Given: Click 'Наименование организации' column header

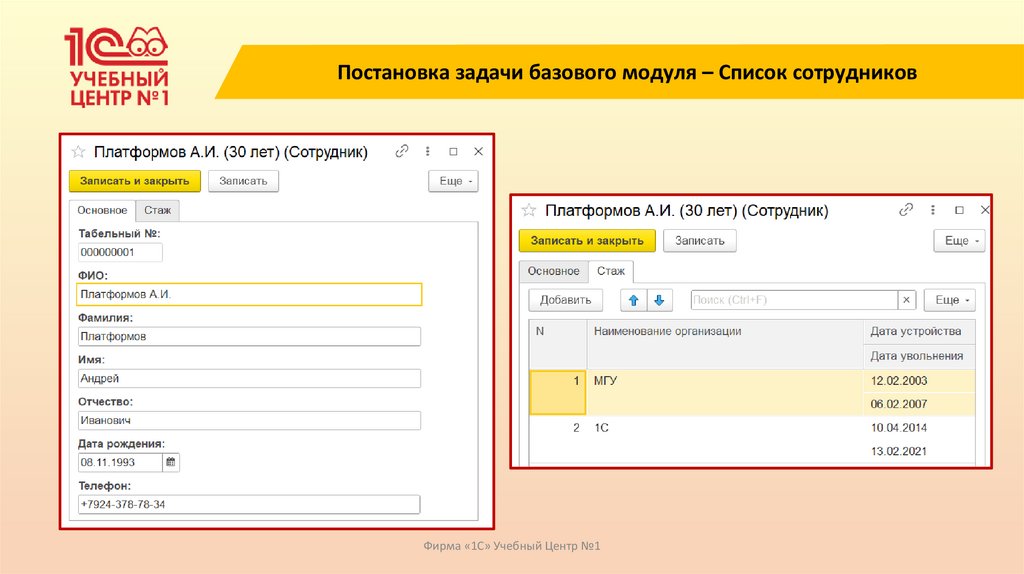Looking at the screenshot, I should click(x=725, y=344).
